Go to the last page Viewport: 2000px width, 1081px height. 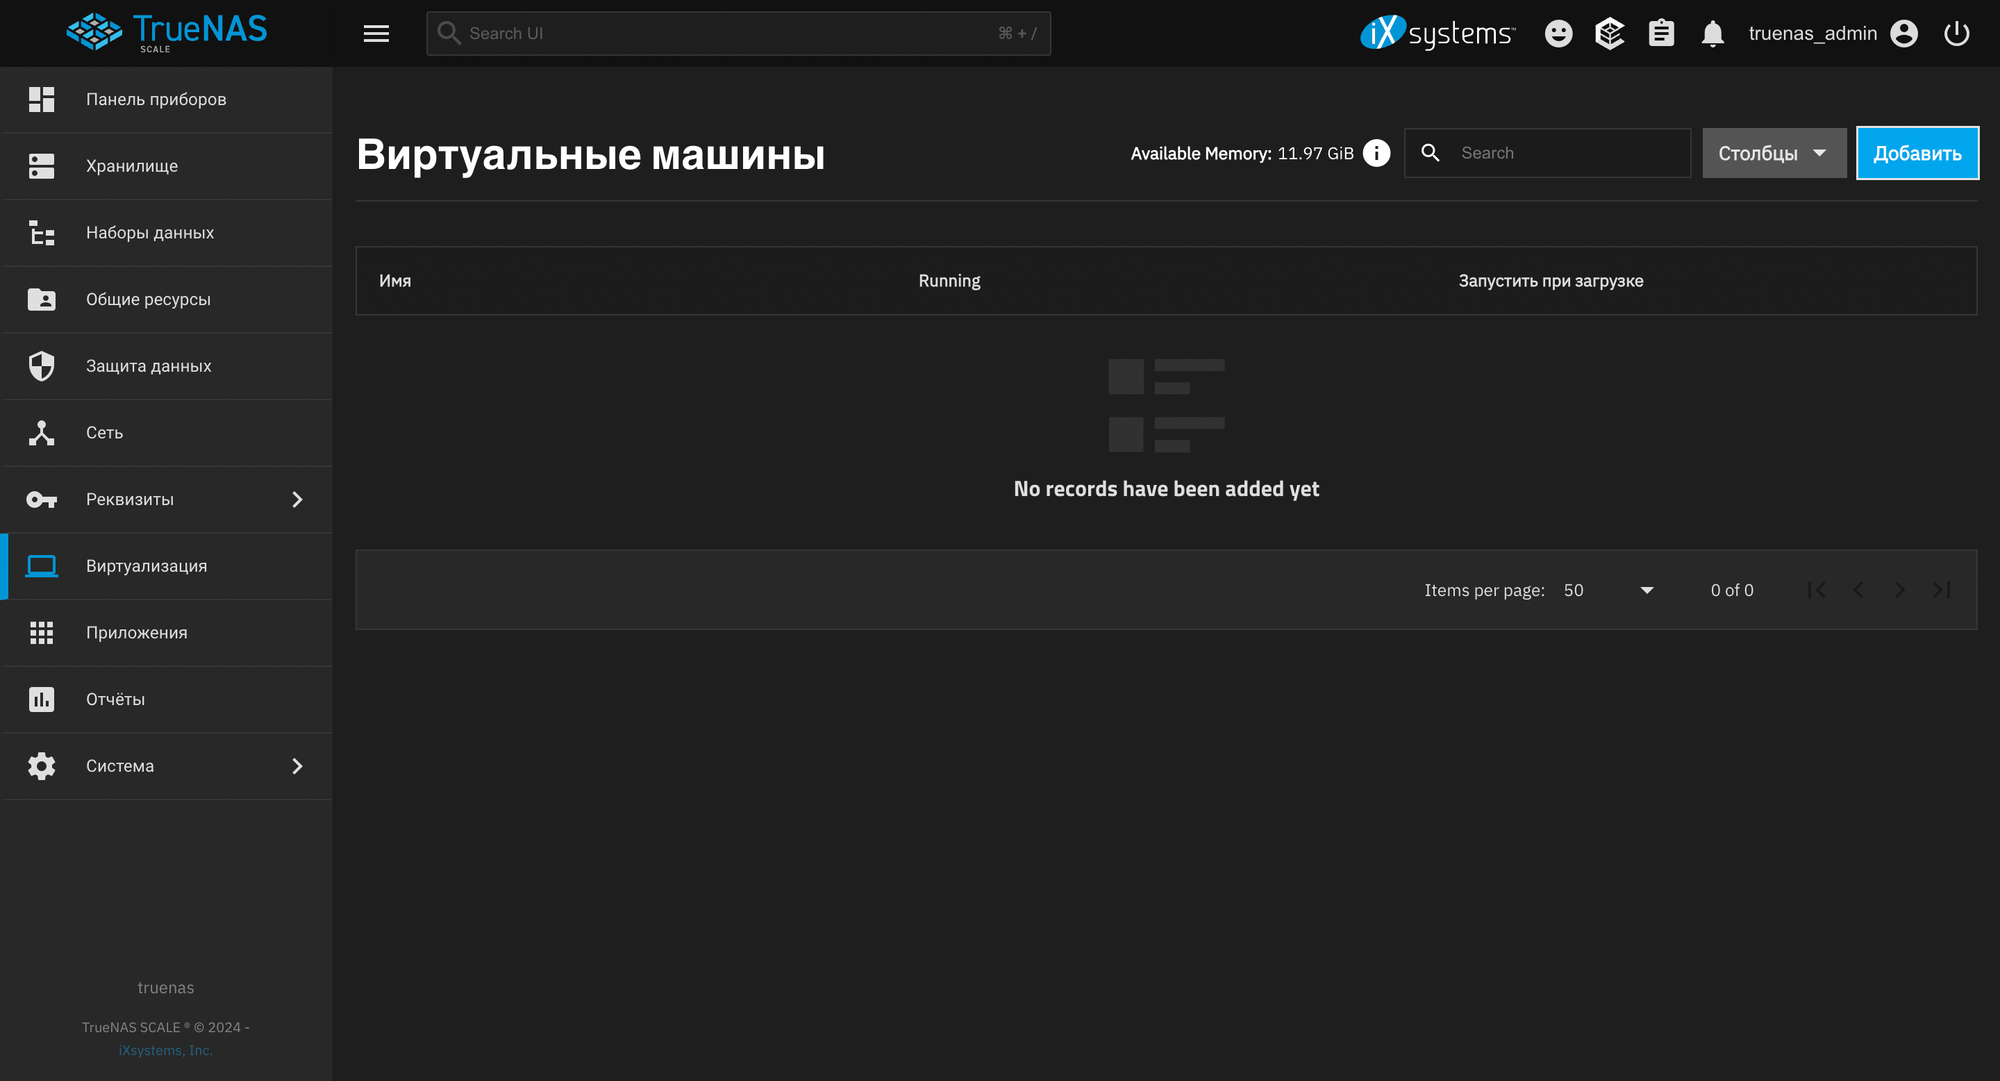1941,590
